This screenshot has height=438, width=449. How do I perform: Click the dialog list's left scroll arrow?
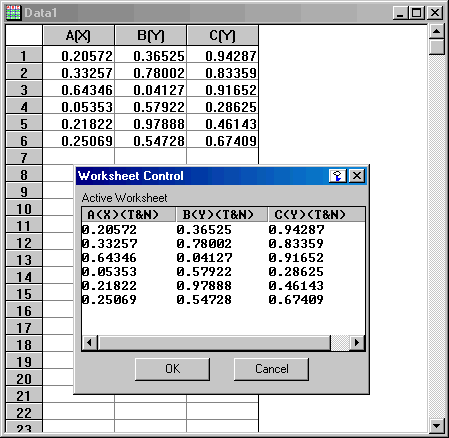point(90,343)
